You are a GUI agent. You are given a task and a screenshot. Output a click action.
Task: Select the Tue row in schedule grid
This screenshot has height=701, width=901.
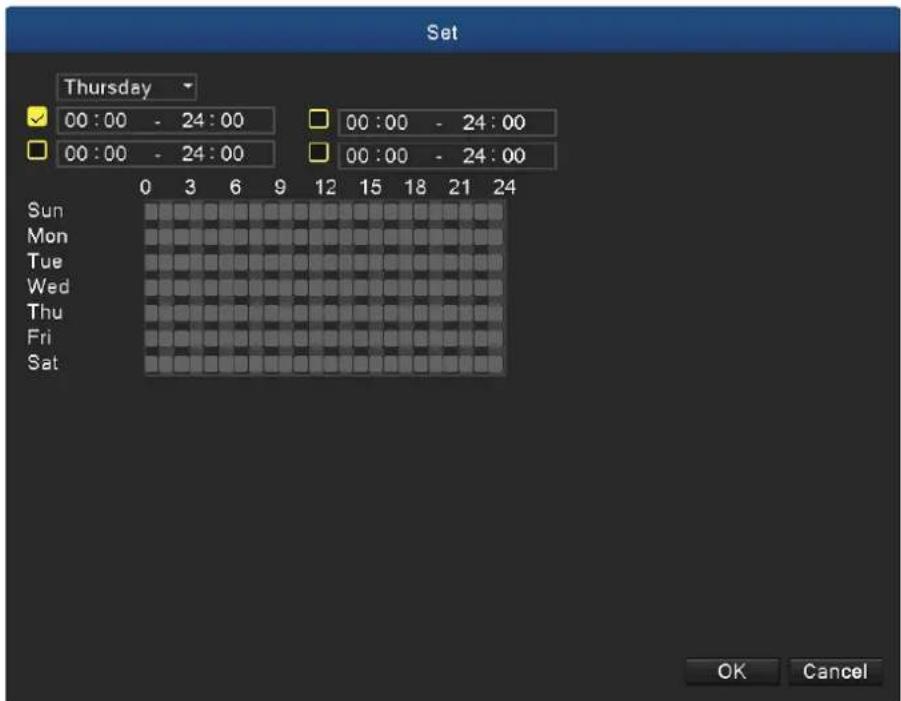pos(324,262)
